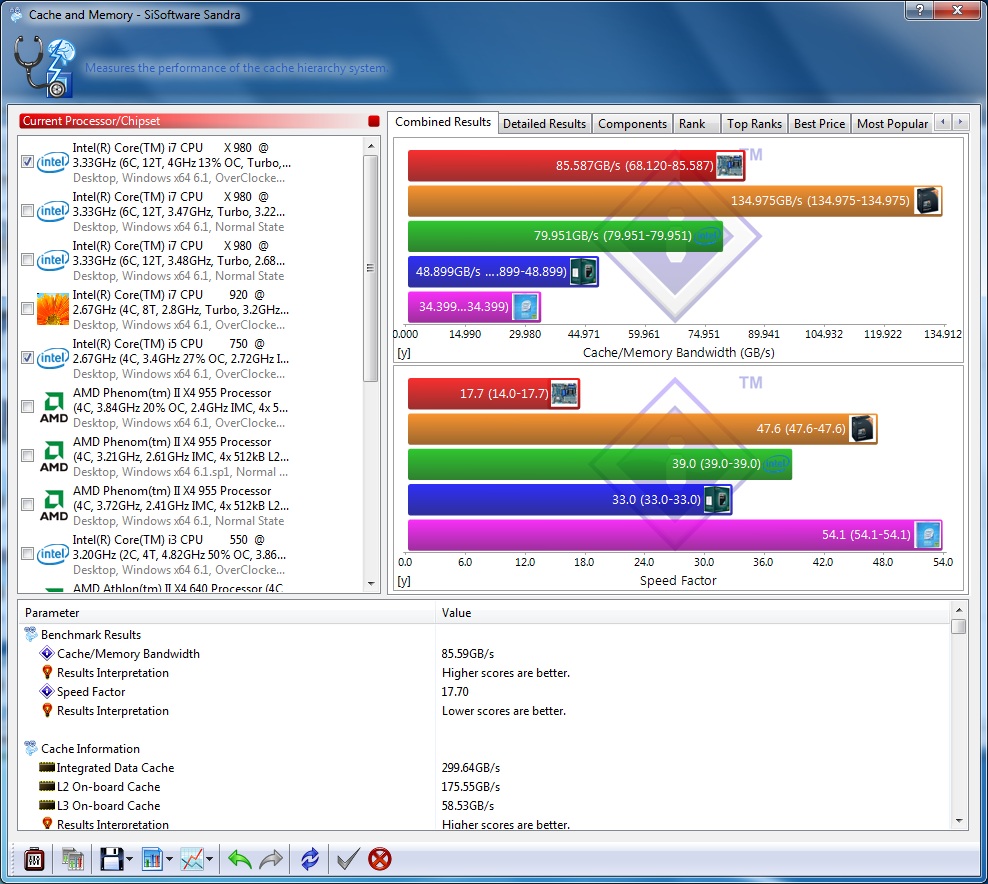
Task: Click the boxed CPU icon on blue 48.899GB/s bar
Action: [583, 272]
